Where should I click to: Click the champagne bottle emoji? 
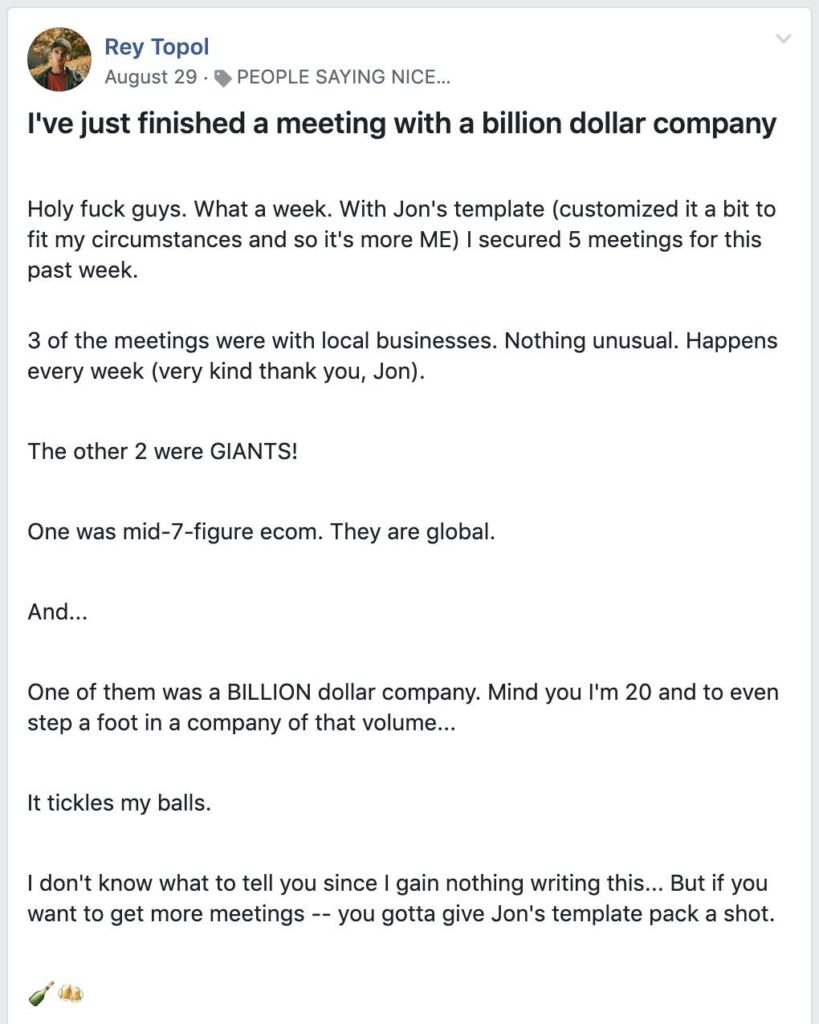pyautogui.click(x=41, y=995)
